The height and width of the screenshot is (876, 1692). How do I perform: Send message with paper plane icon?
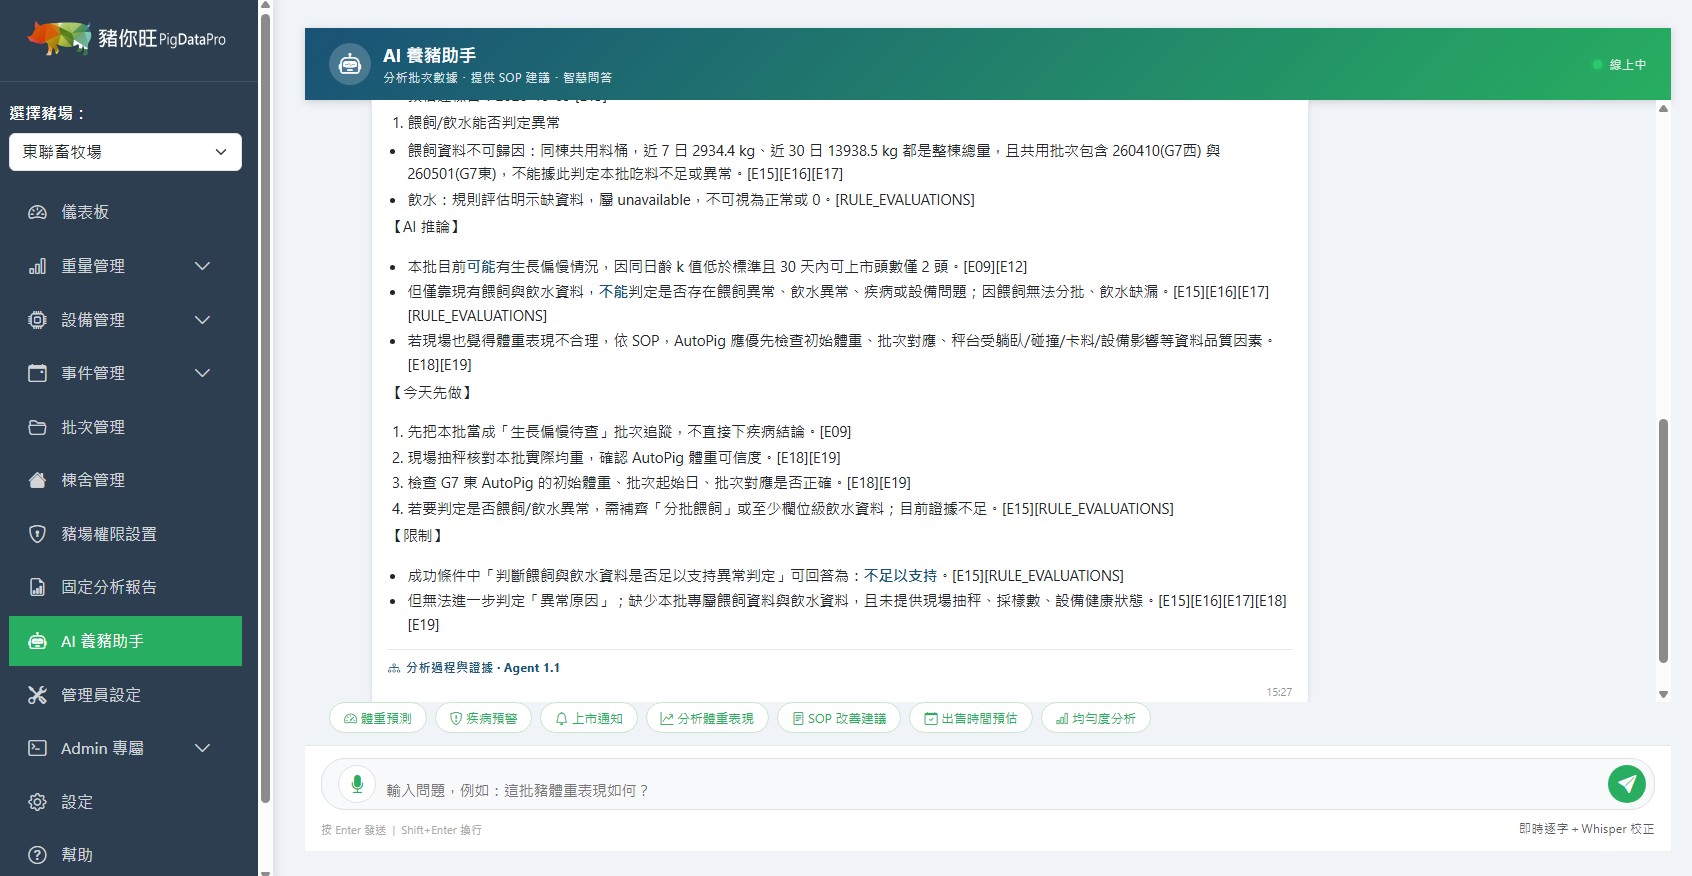(x=1627, y=784)
